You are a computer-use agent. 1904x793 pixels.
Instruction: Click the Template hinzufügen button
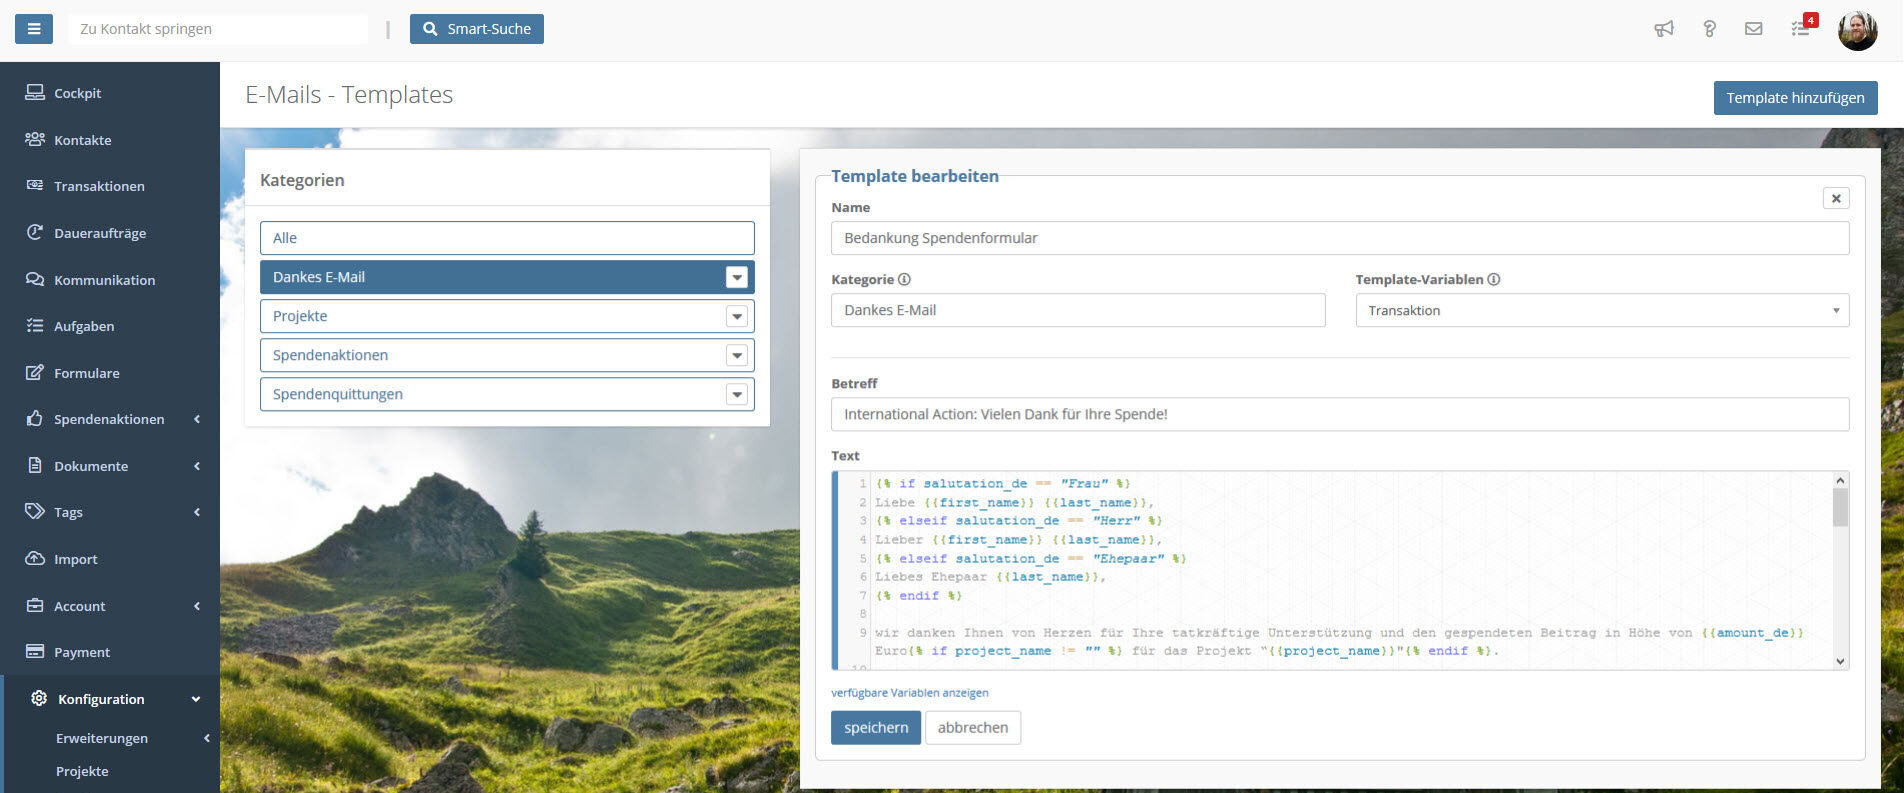pos(1795,98)
